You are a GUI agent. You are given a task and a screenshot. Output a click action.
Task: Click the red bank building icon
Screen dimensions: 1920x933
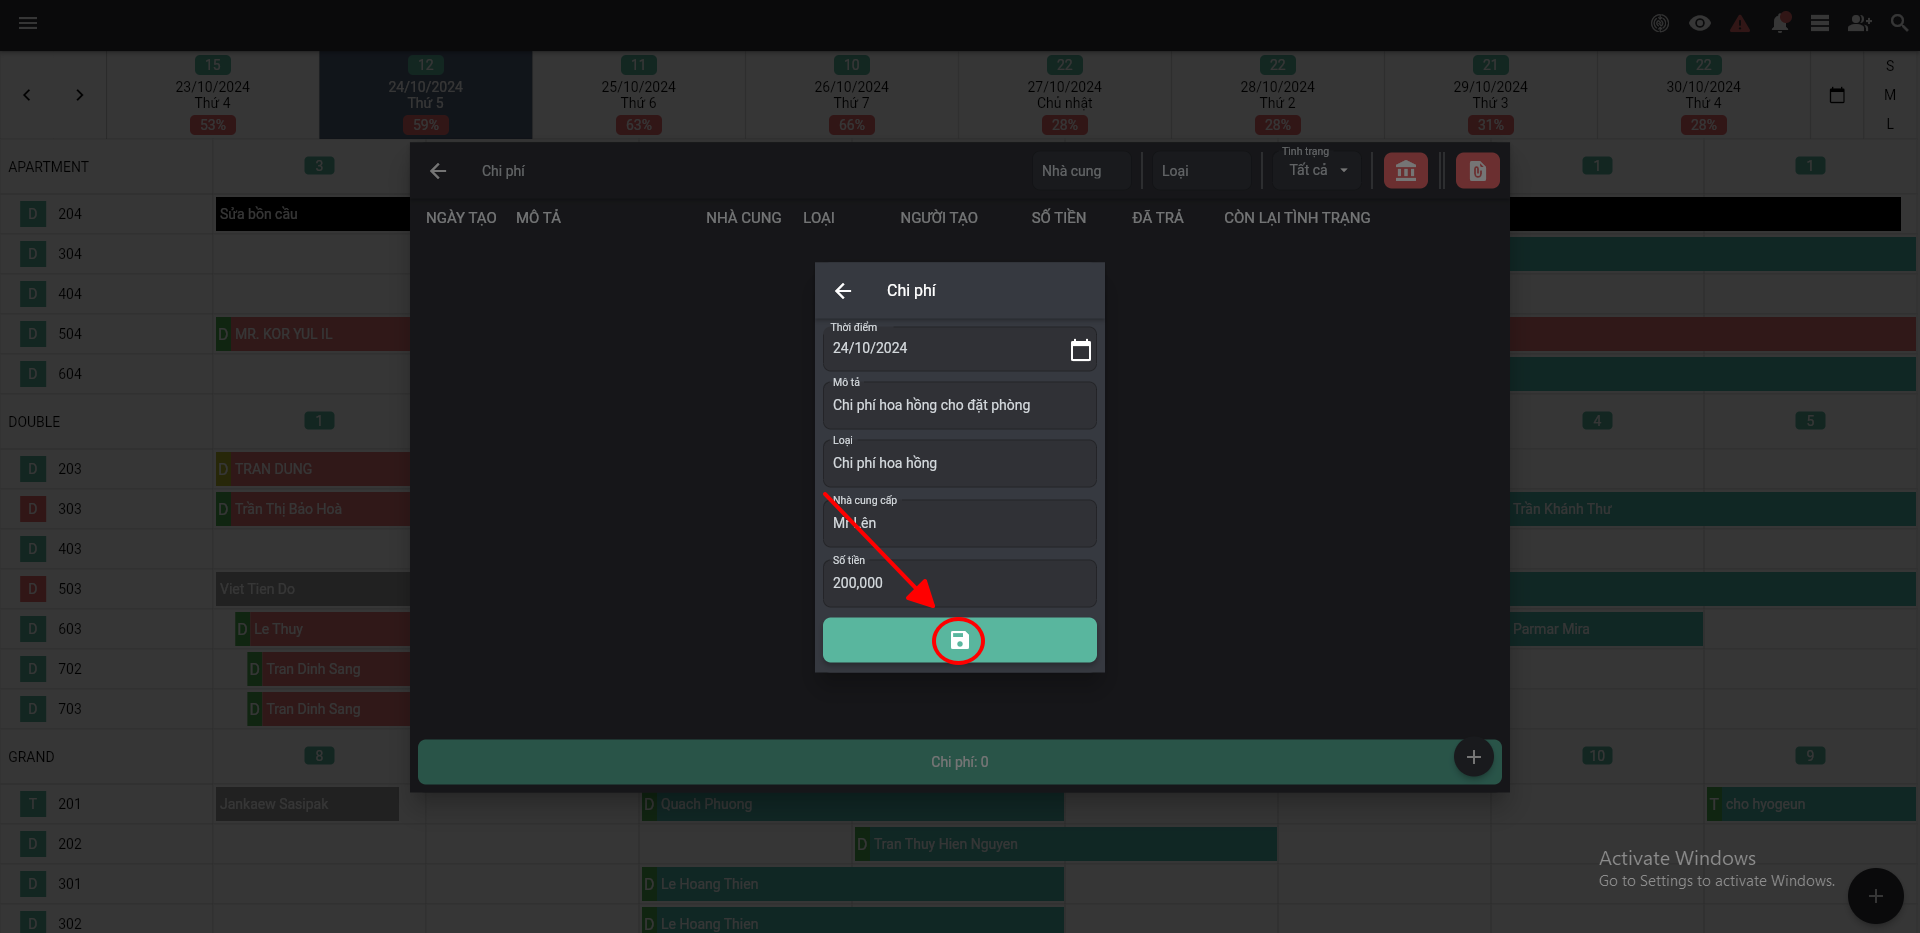[x=1405, y=171]
